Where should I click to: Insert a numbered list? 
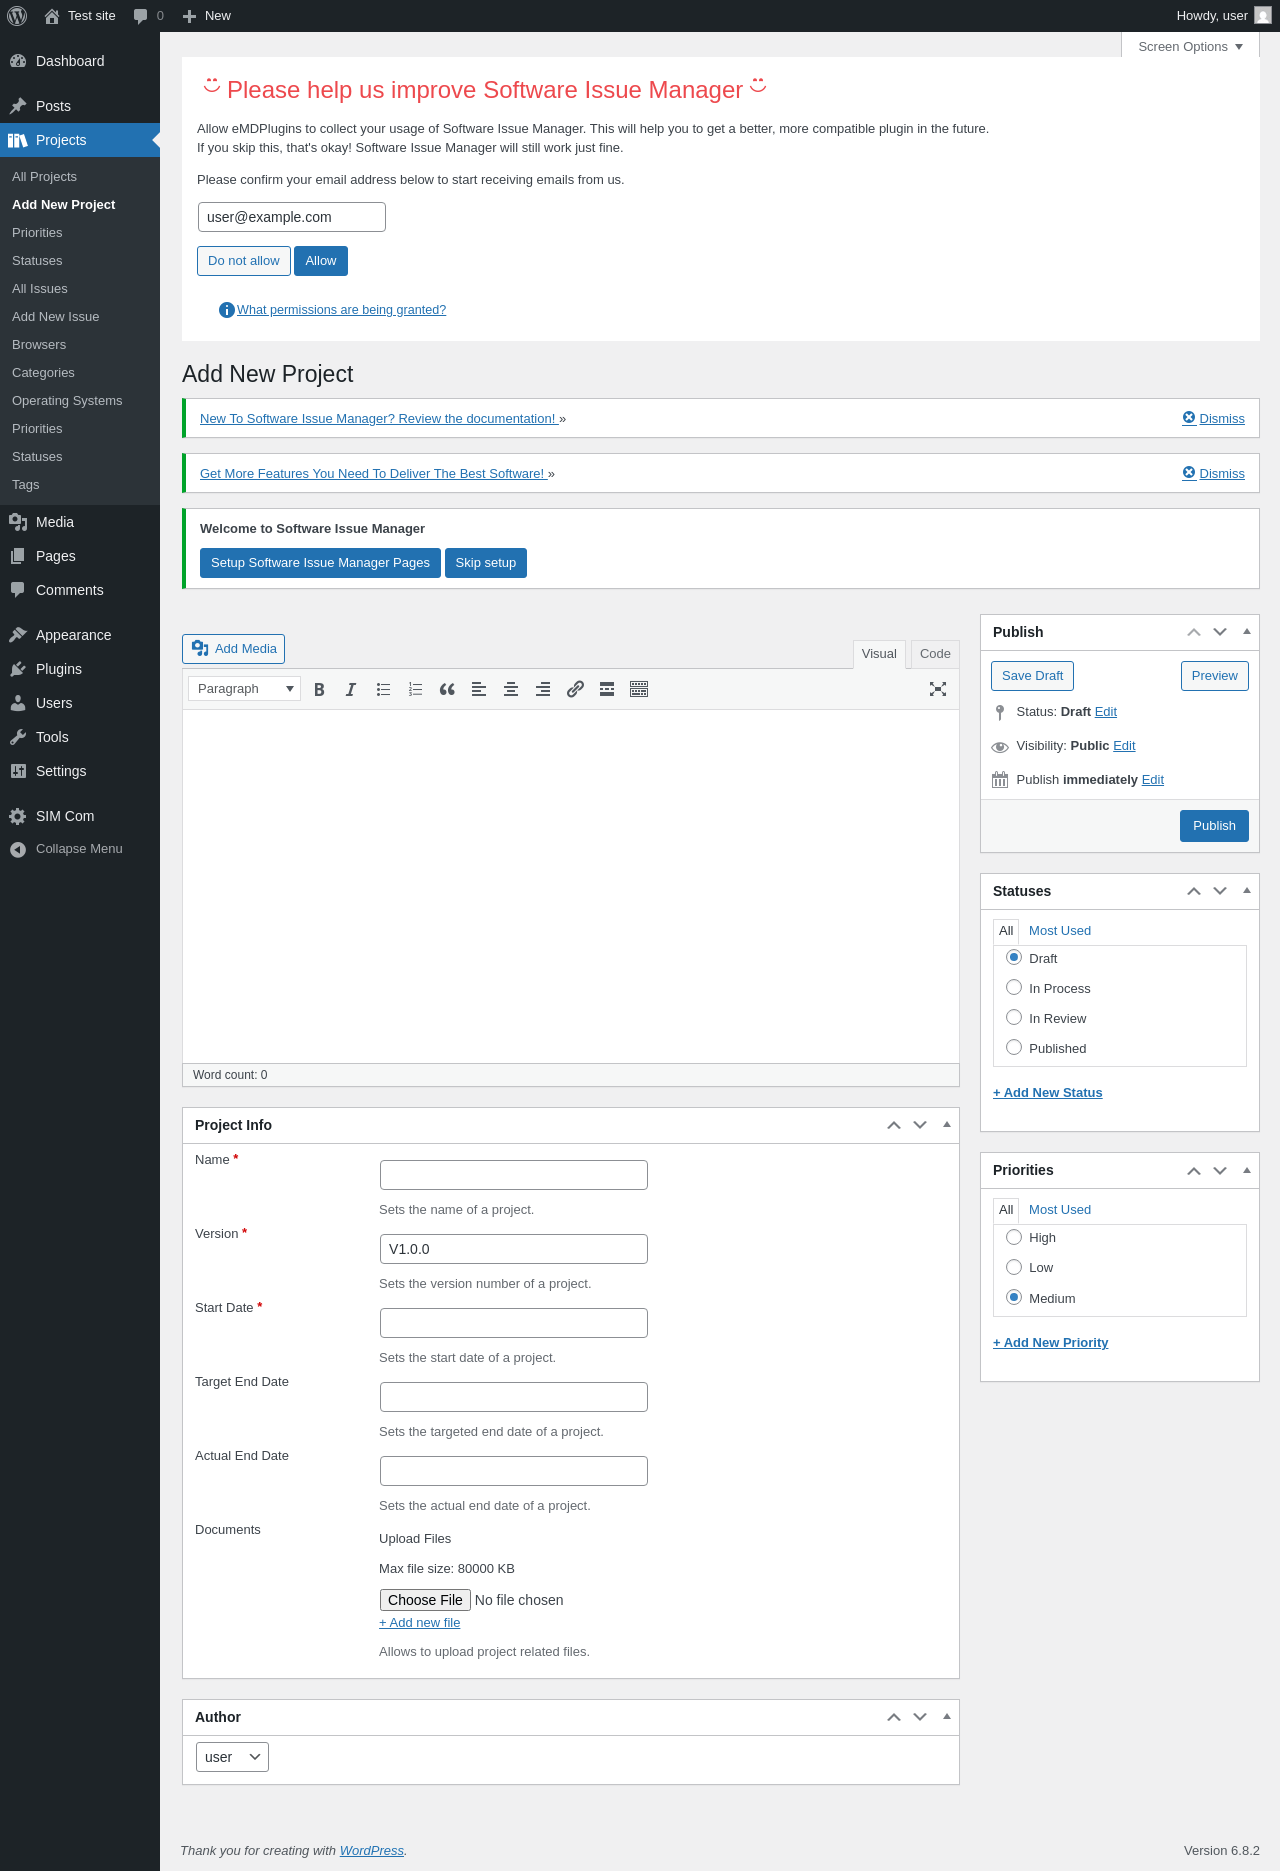click(415, 689)
